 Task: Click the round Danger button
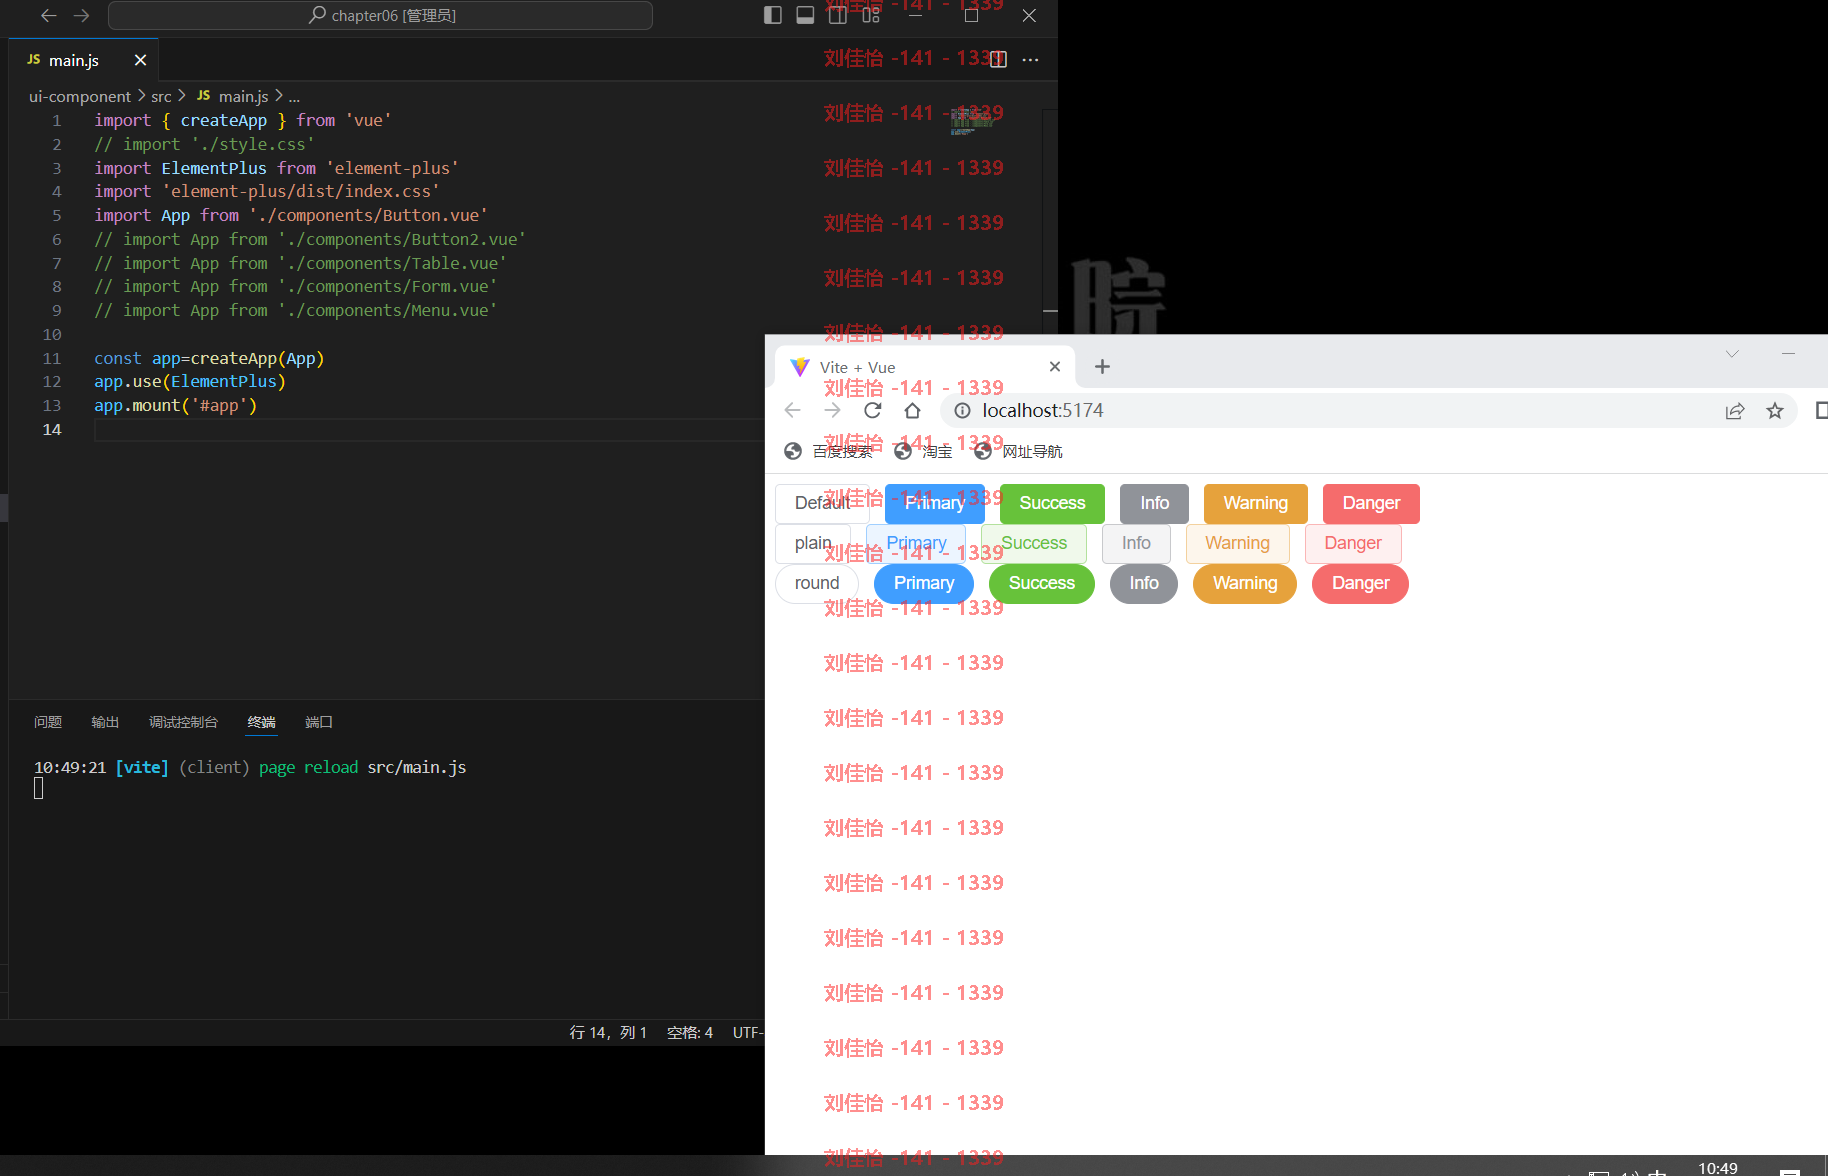point(1361,583)
